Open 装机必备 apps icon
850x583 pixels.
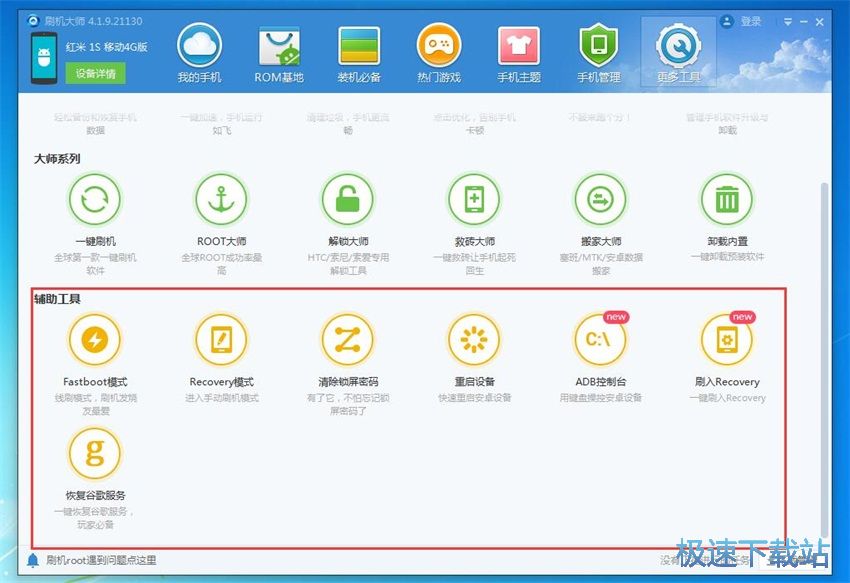359,46
